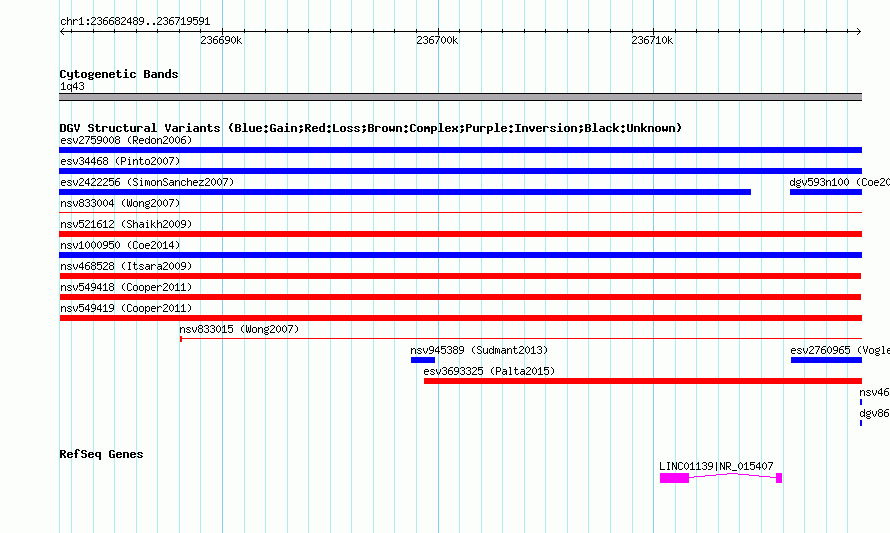
Task: Click the short blue bar of nsv945389
Action: (x=423, y=360)
